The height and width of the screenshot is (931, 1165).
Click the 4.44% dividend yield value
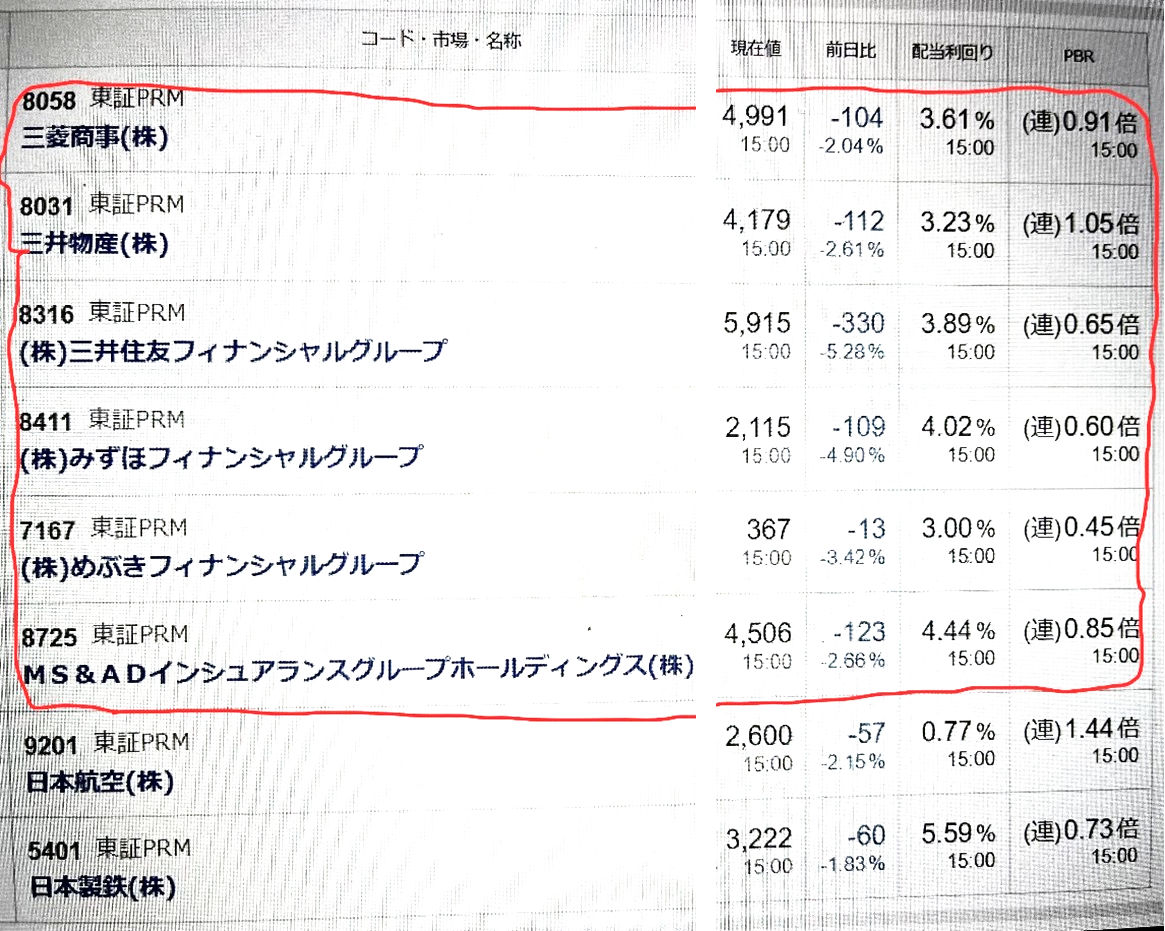pos(957,631)
